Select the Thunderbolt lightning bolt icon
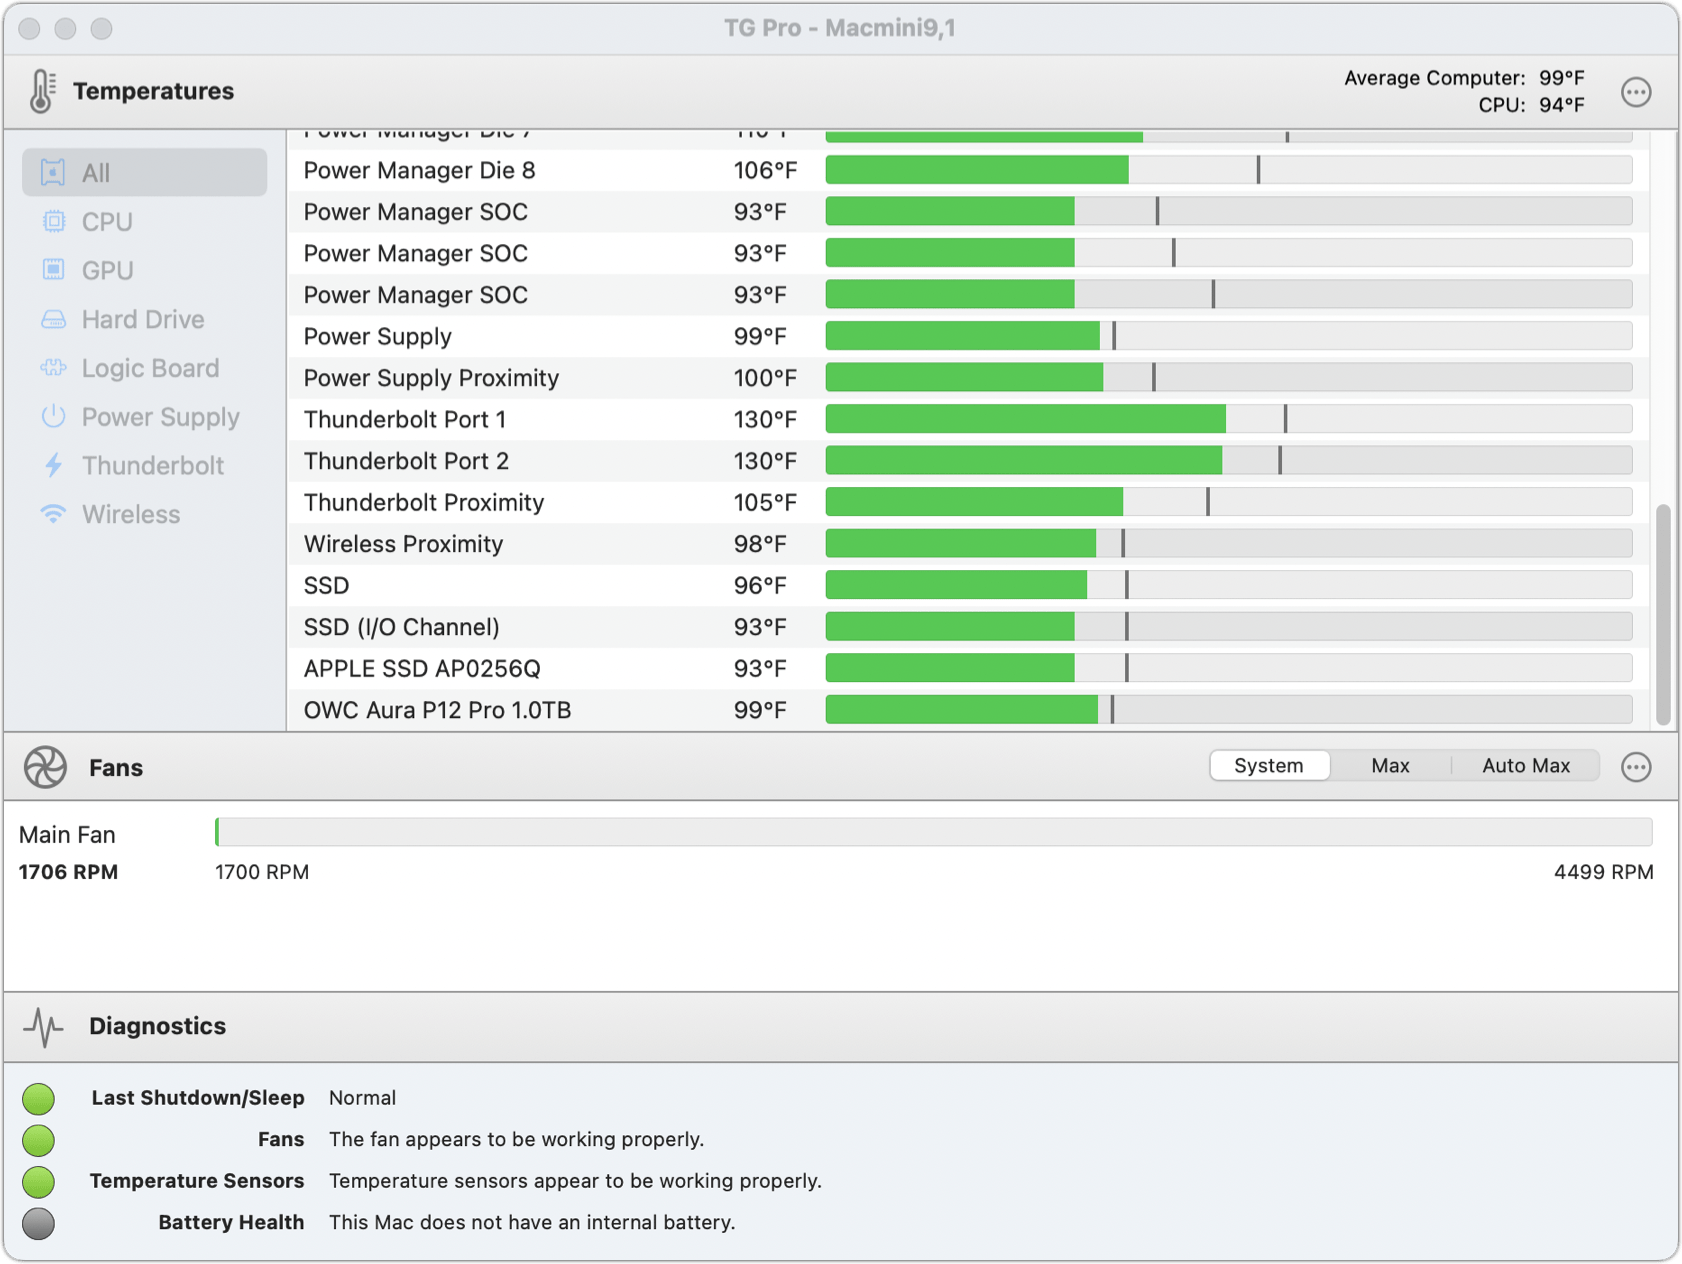The width and height of the screenshot is (1682, 1264). tap(54, 465)
